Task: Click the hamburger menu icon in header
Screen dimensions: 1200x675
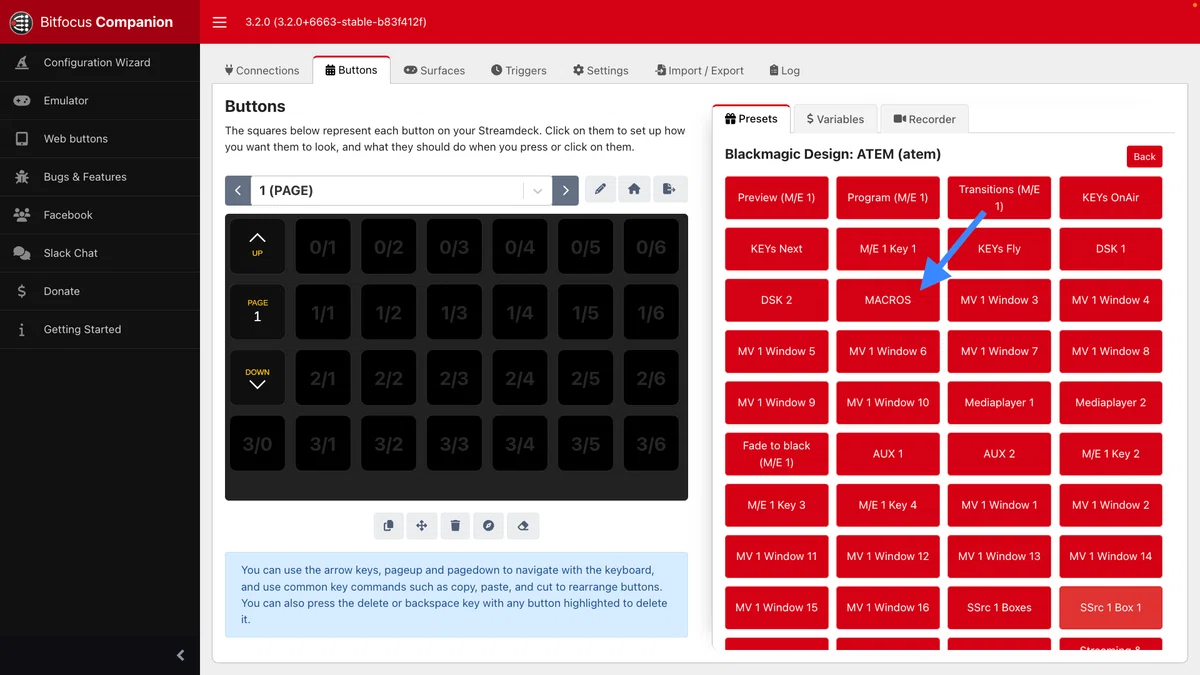Action: tap(220, 22)
